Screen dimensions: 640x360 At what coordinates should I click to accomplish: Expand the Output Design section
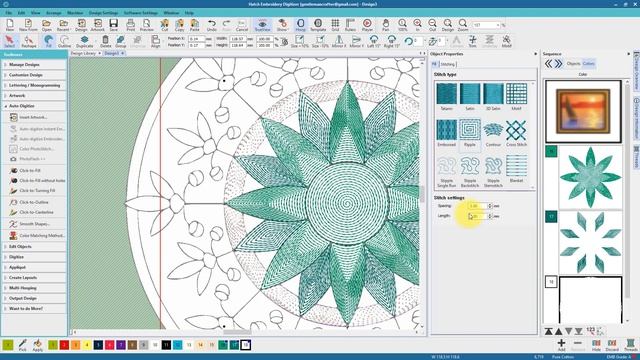(34, 298)
